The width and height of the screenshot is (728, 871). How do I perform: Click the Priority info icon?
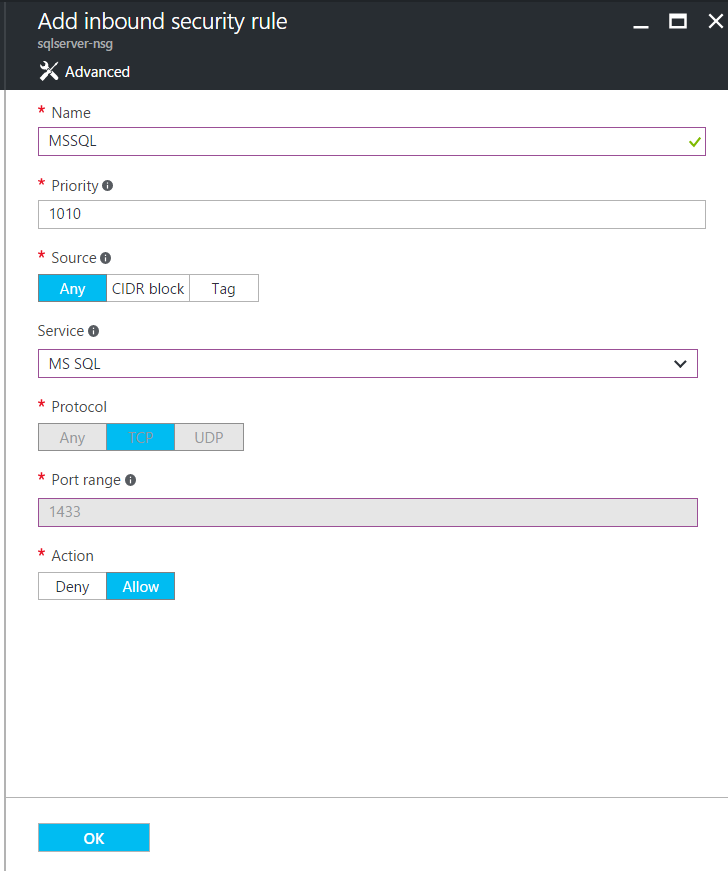tap(108, 186)
